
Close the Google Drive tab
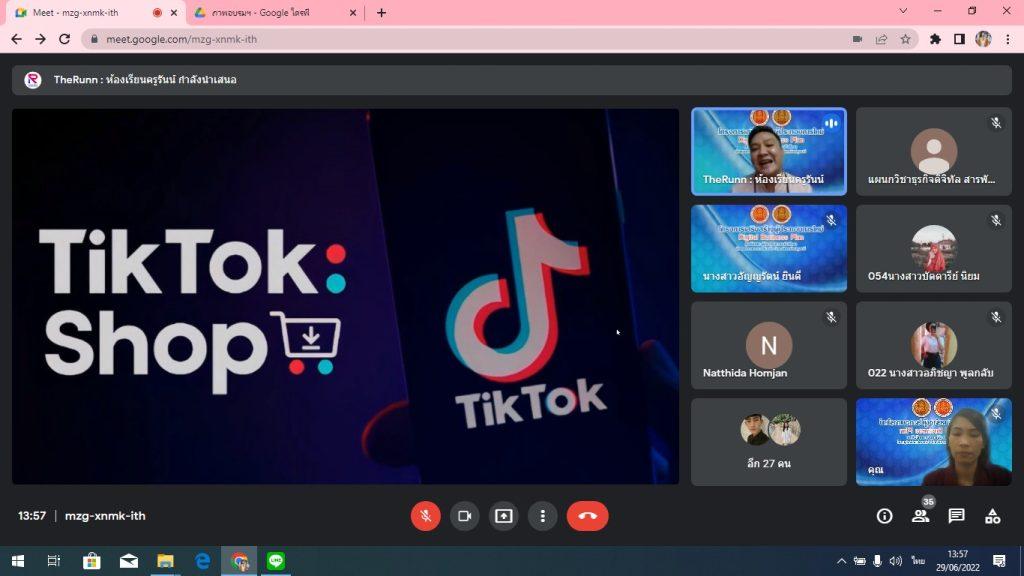coord(353,12)
